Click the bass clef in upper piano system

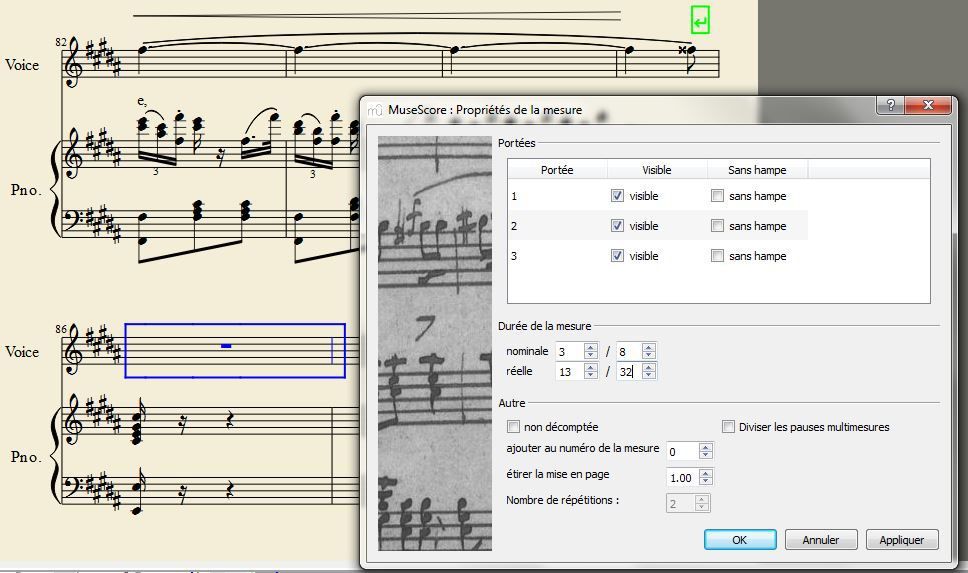coord(74,220)
